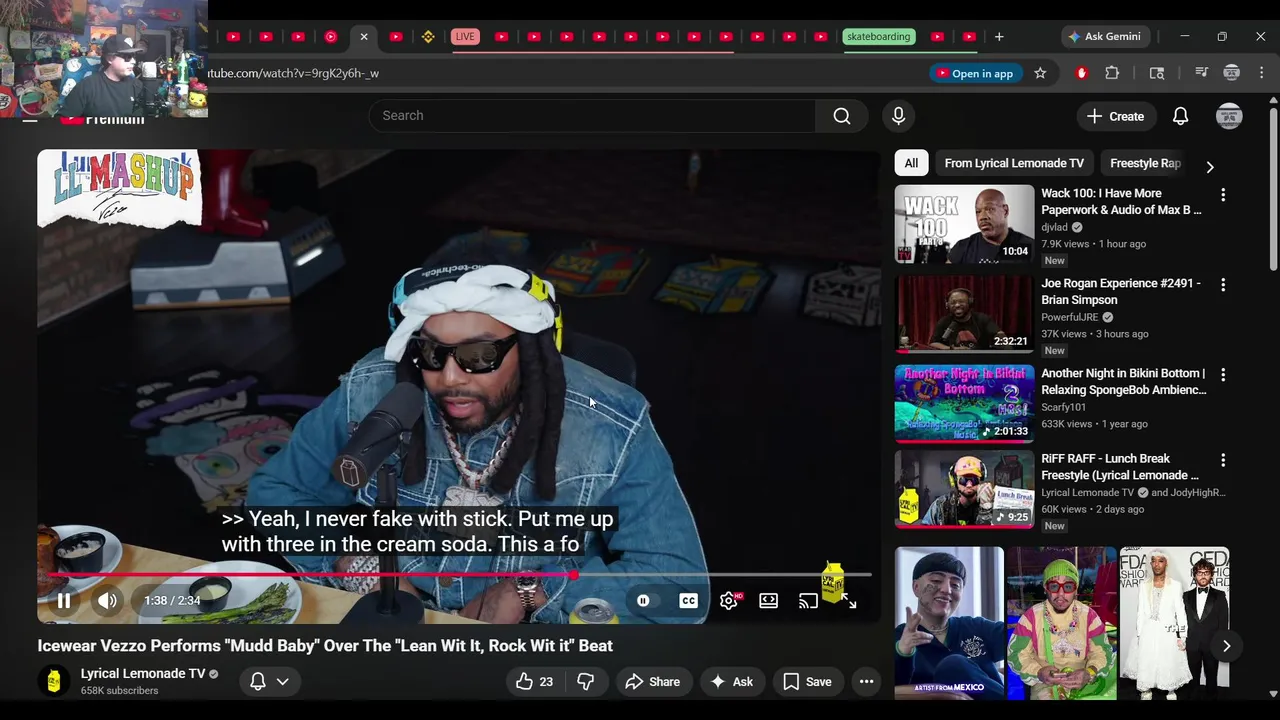Open player settings gear with HD badge

[729, 601]
